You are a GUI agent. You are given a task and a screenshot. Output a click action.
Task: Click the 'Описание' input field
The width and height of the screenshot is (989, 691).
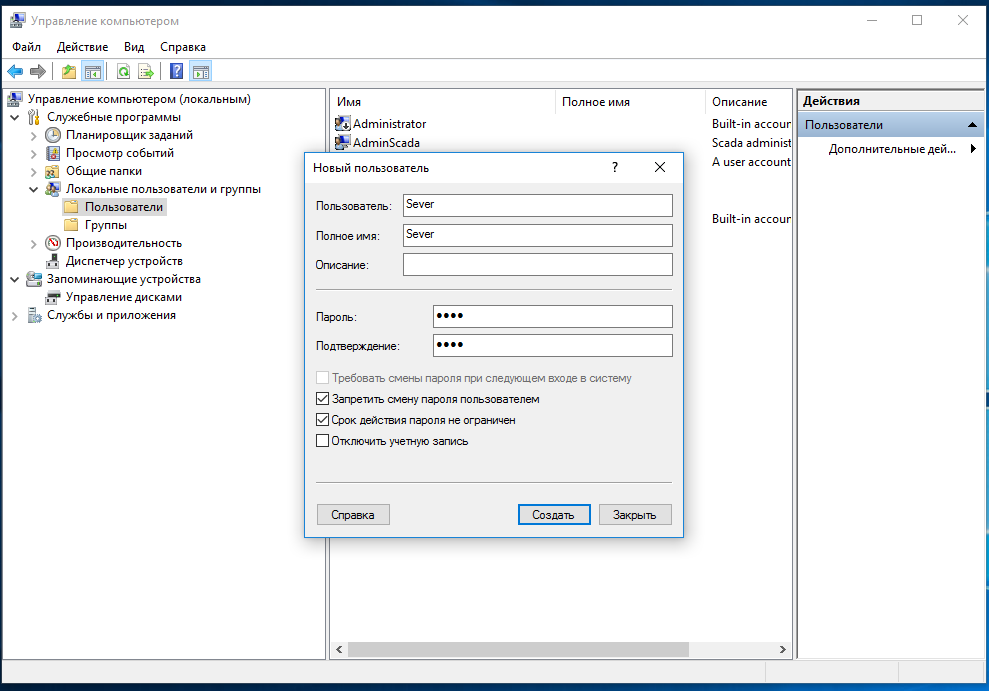coord(537,264)
